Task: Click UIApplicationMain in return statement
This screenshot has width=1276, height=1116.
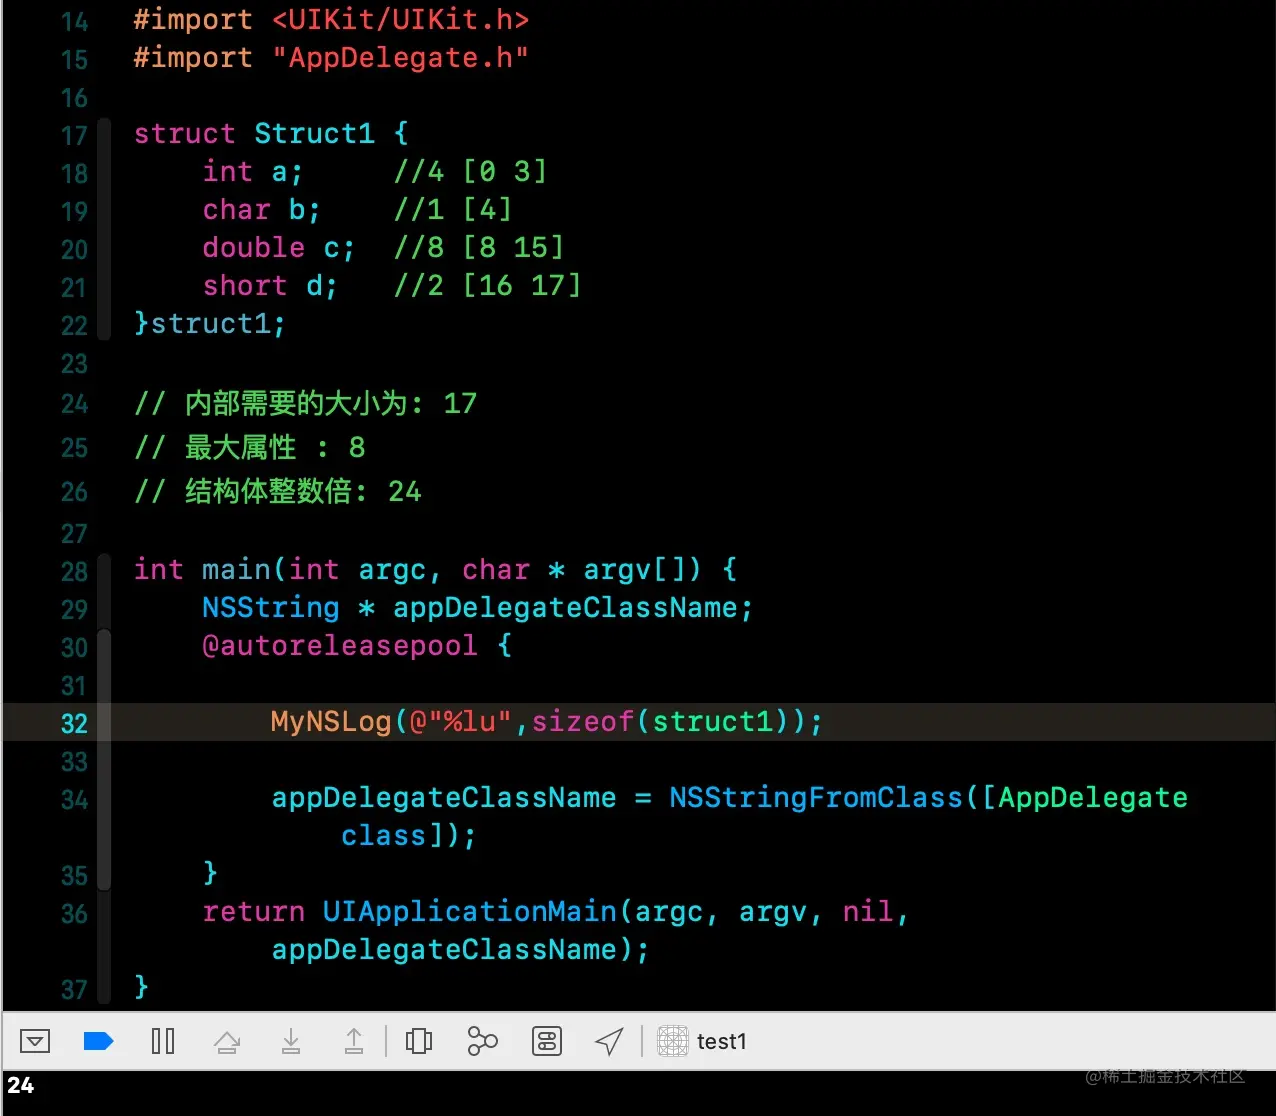Action: [470, 912]
